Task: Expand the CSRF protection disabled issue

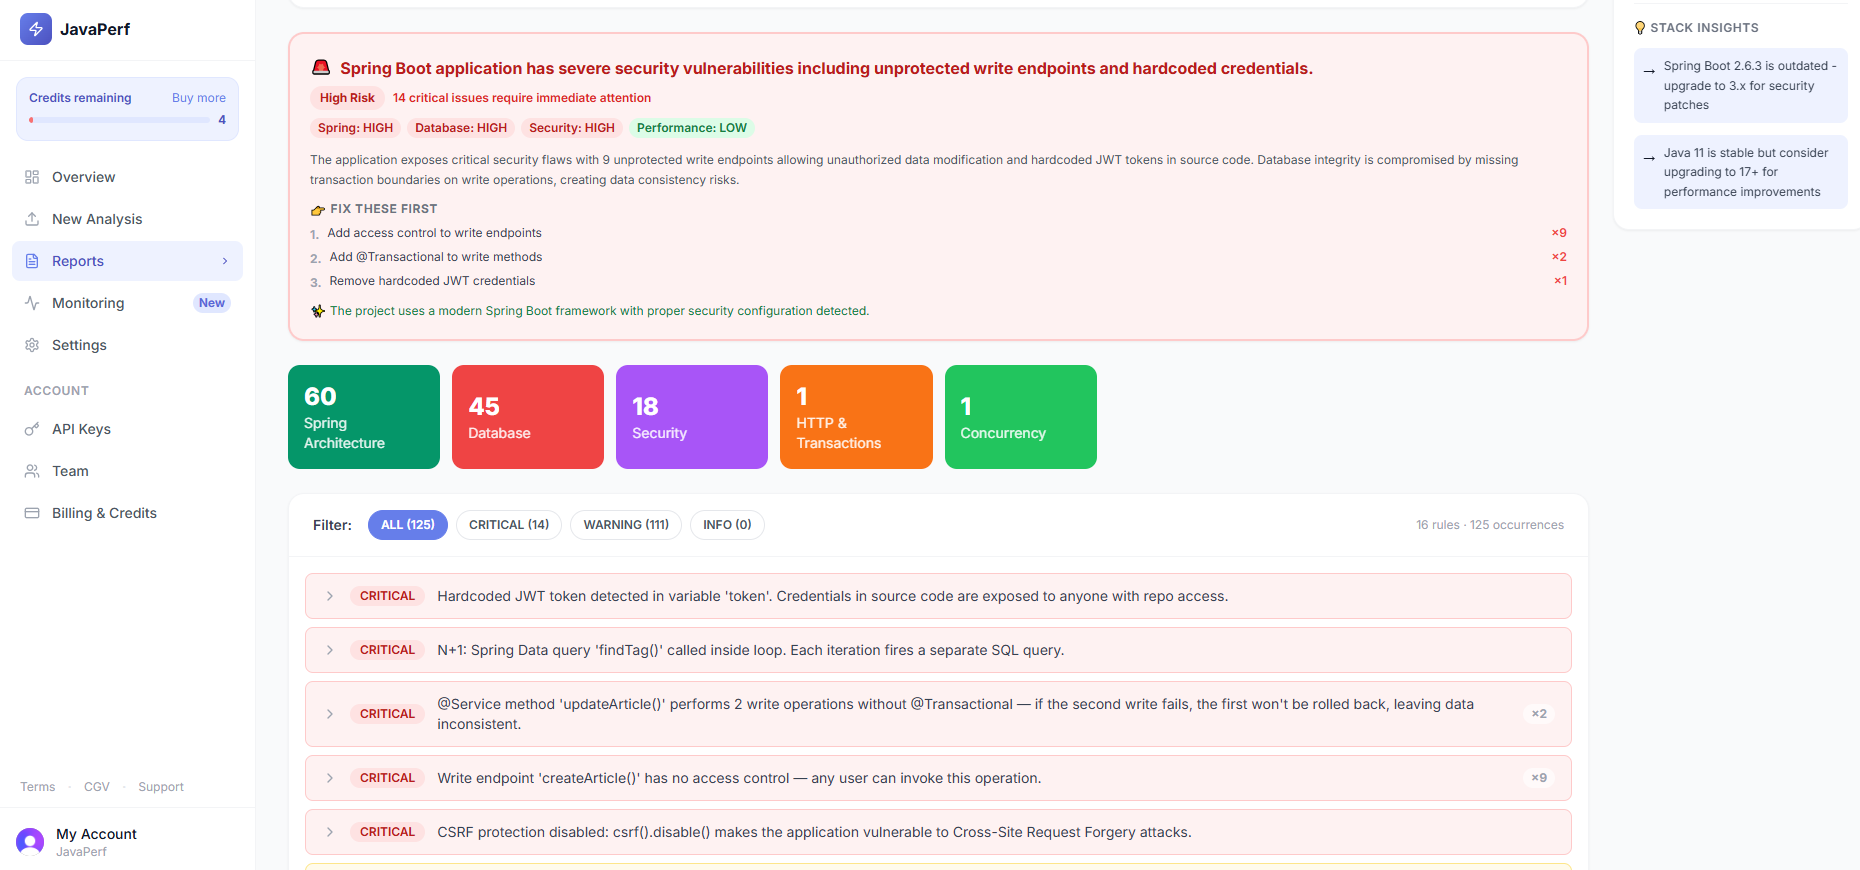Action: [330, 832]
